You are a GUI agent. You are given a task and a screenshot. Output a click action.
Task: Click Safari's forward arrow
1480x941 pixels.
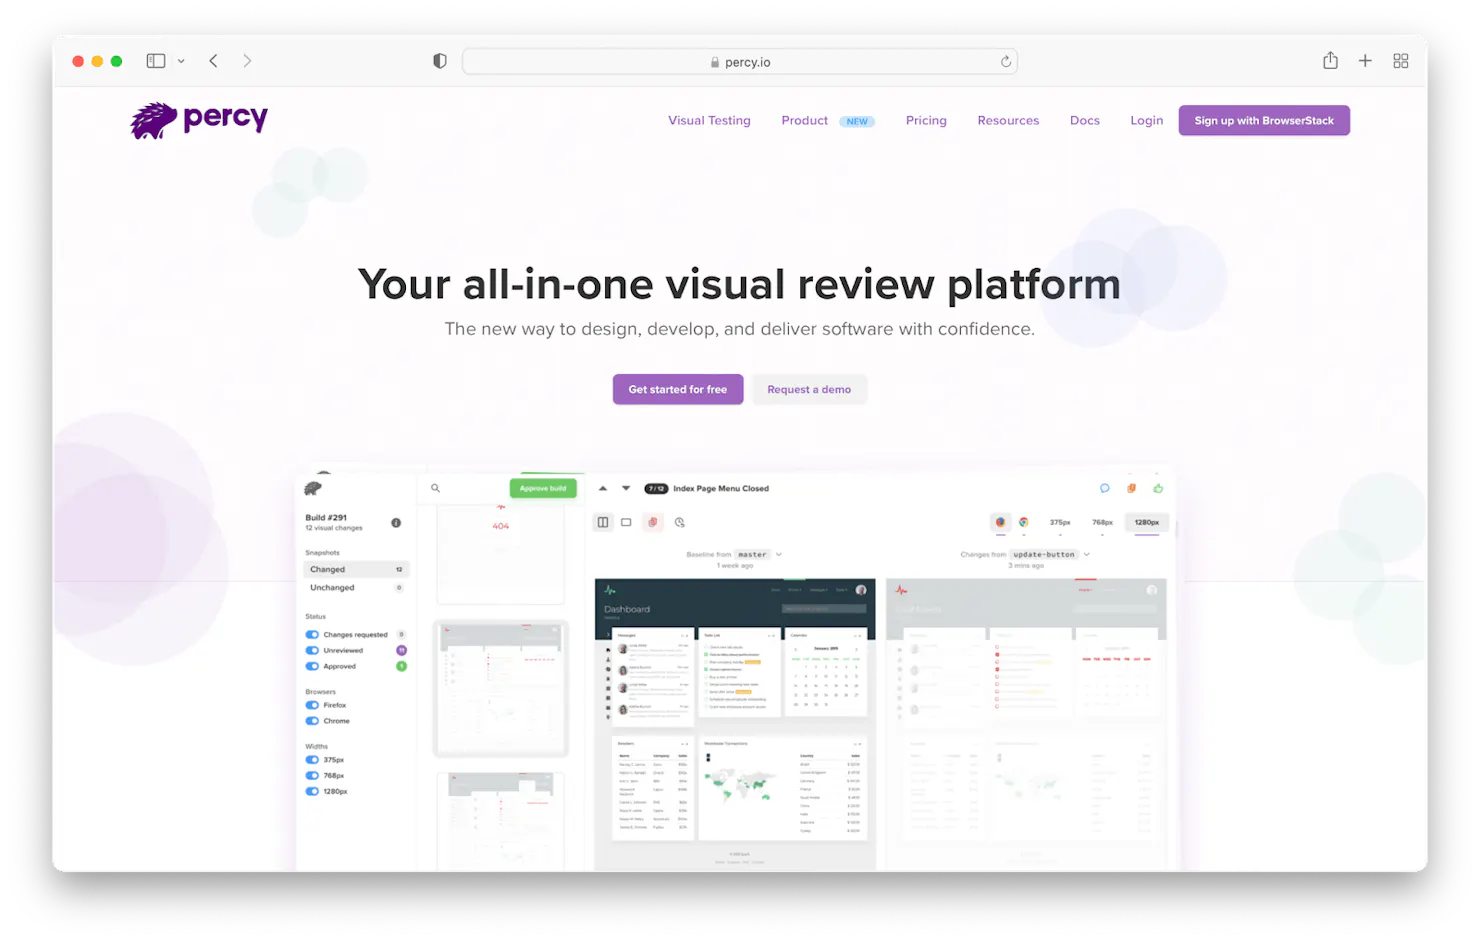pos(247,61)
